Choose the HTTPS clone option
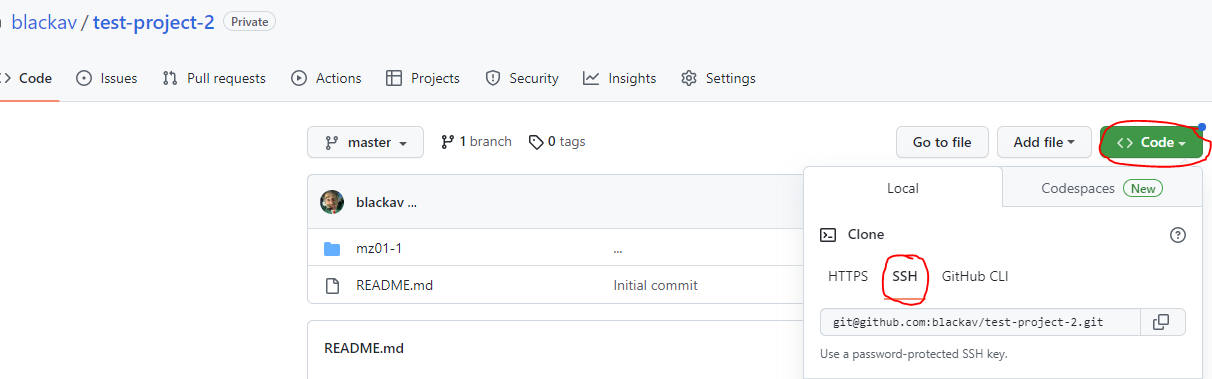 [x=848, y=276]
